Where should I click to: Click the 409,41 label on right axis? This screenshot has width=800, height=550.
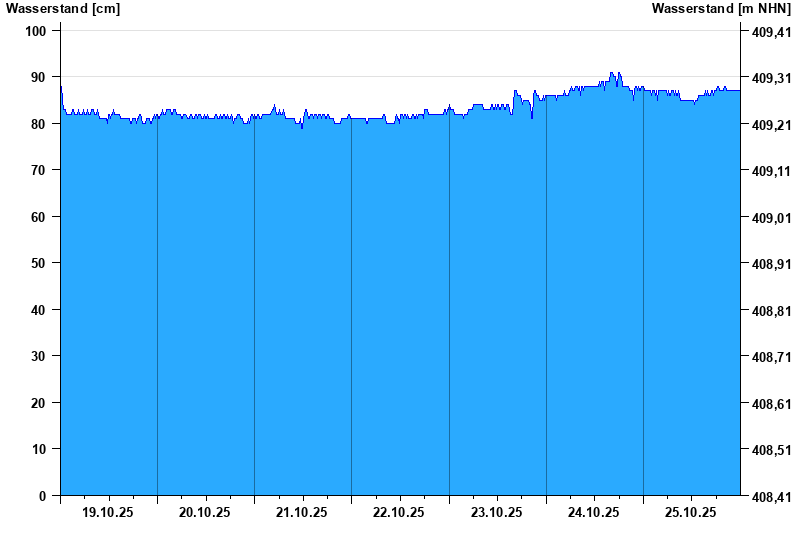[771, 33]
